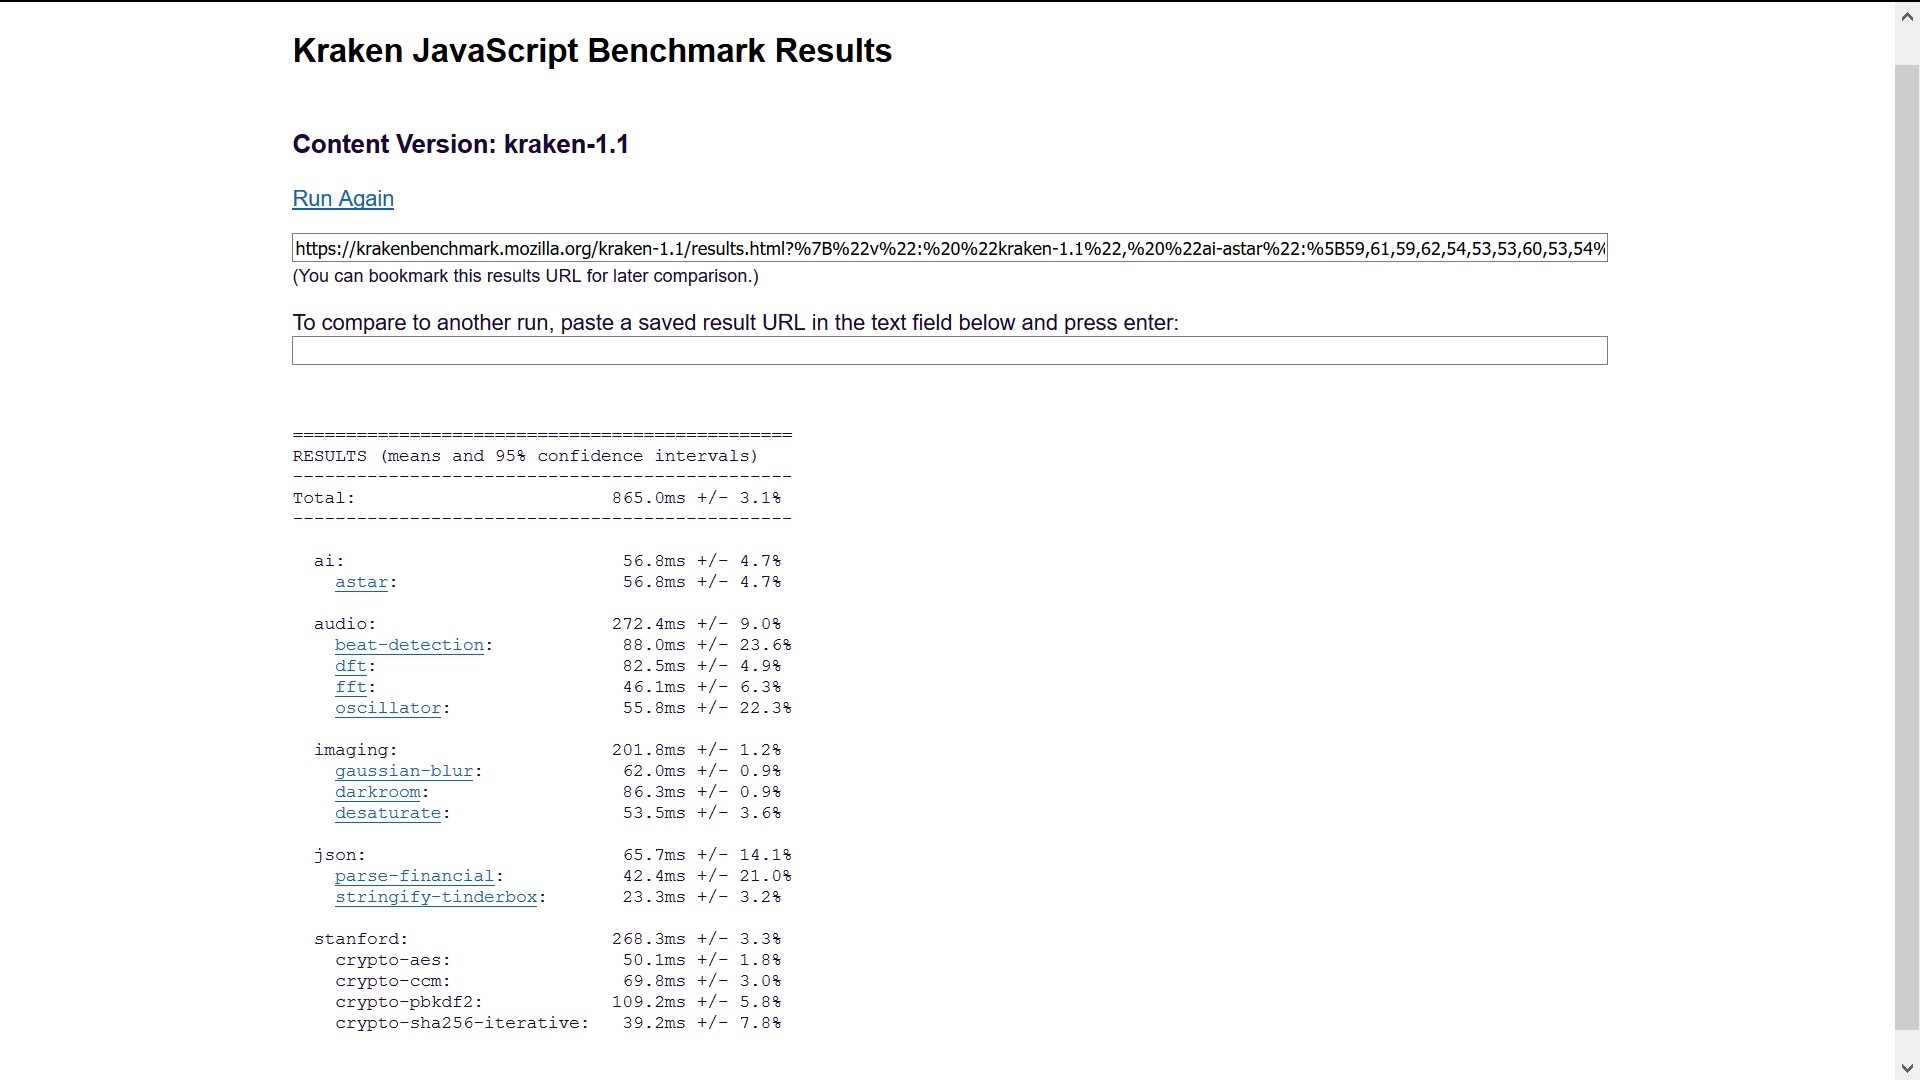
Task: Select the results URL input field
Action: tap(949, 248)
